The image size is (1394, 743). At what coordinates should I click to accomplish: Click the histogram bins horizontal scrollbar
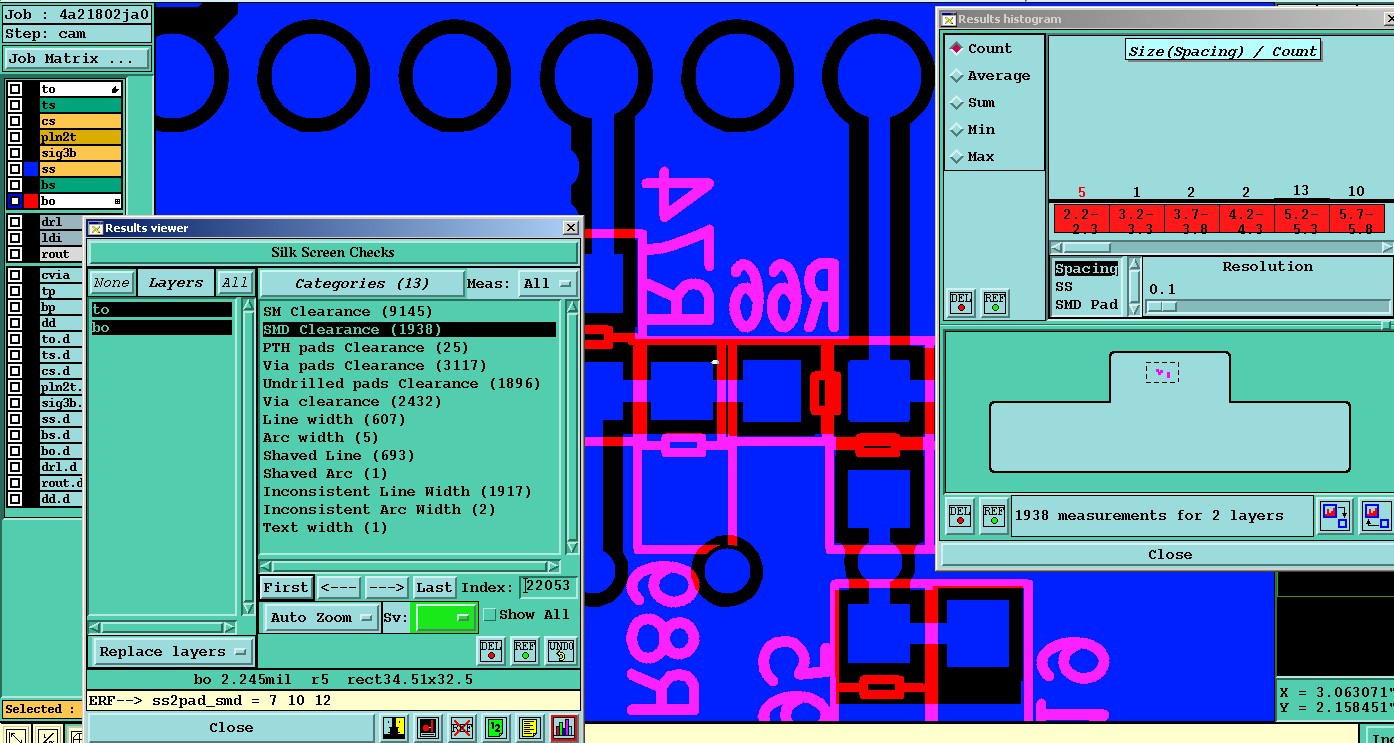1220,246
